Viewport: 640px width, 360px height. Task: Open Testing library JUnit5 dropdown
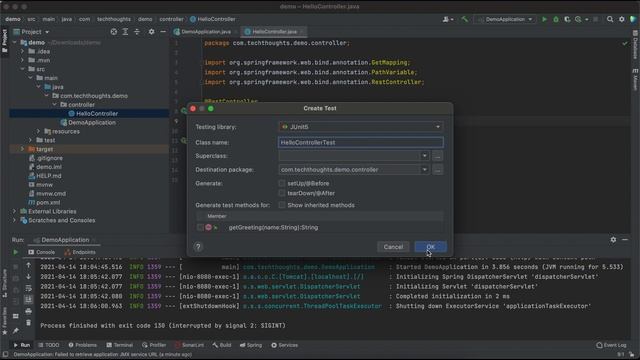point(361,127)
